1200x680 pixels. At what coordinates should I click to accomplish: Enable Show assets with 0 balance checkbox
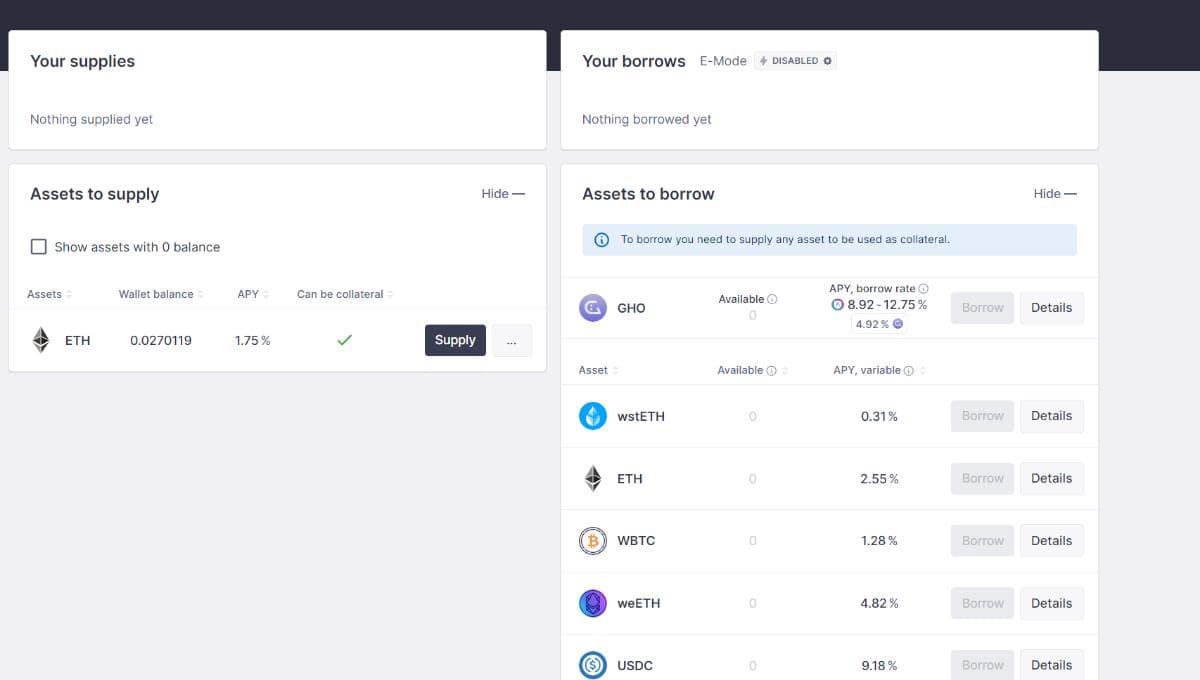coord(39,247)
